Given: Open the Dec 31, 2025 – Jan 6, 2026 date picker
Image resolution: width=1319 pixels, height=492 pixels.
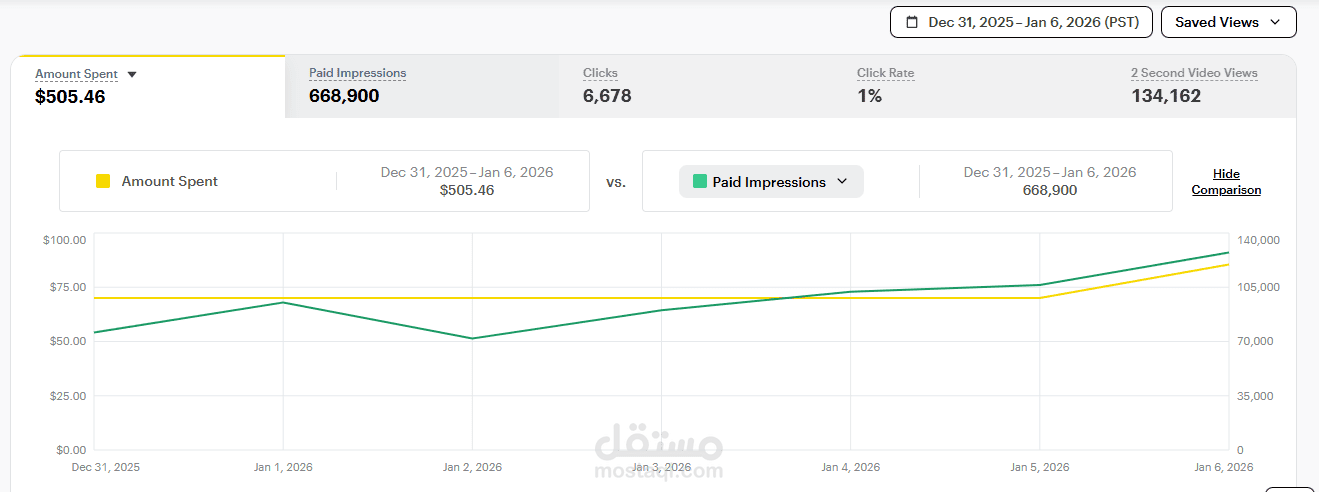Looking at the screenshot, I should 1021,22.
